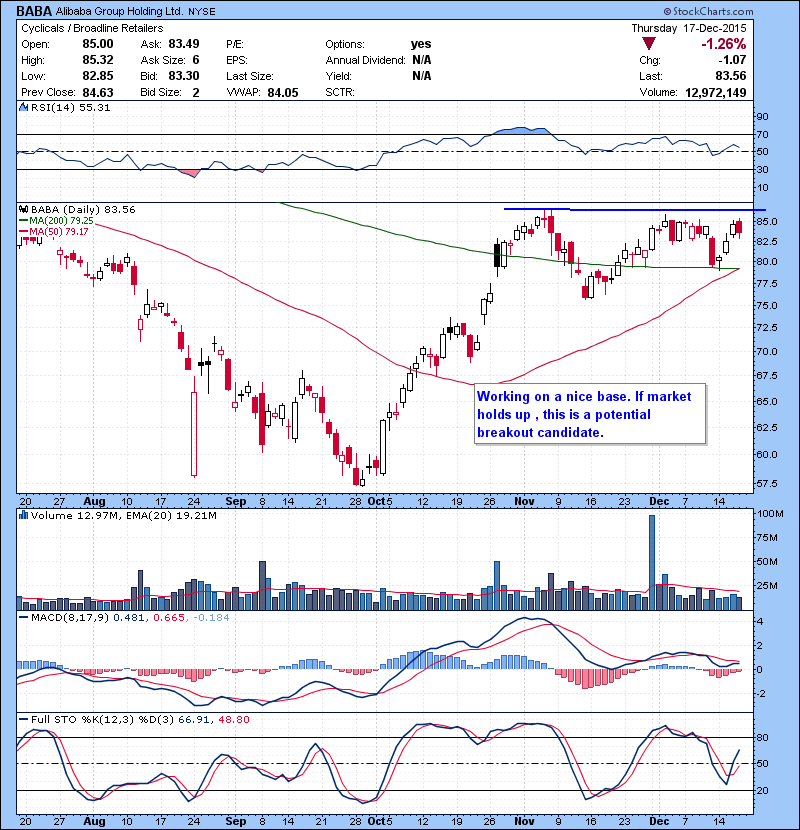Click the 100M volume axis label
Image resolution: width=800 pixels, height=830 pixels.
pyautogui.click(x=770, y=513)
